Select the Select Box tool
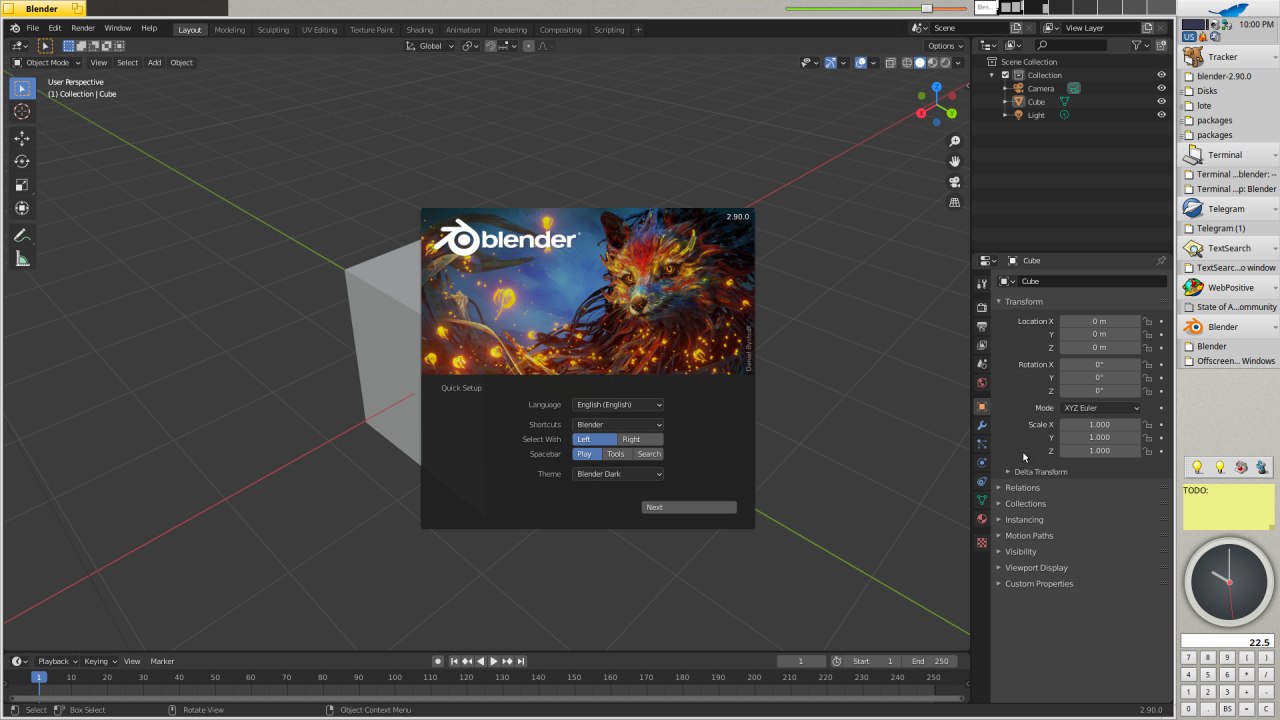 click(x=22, y=88)
